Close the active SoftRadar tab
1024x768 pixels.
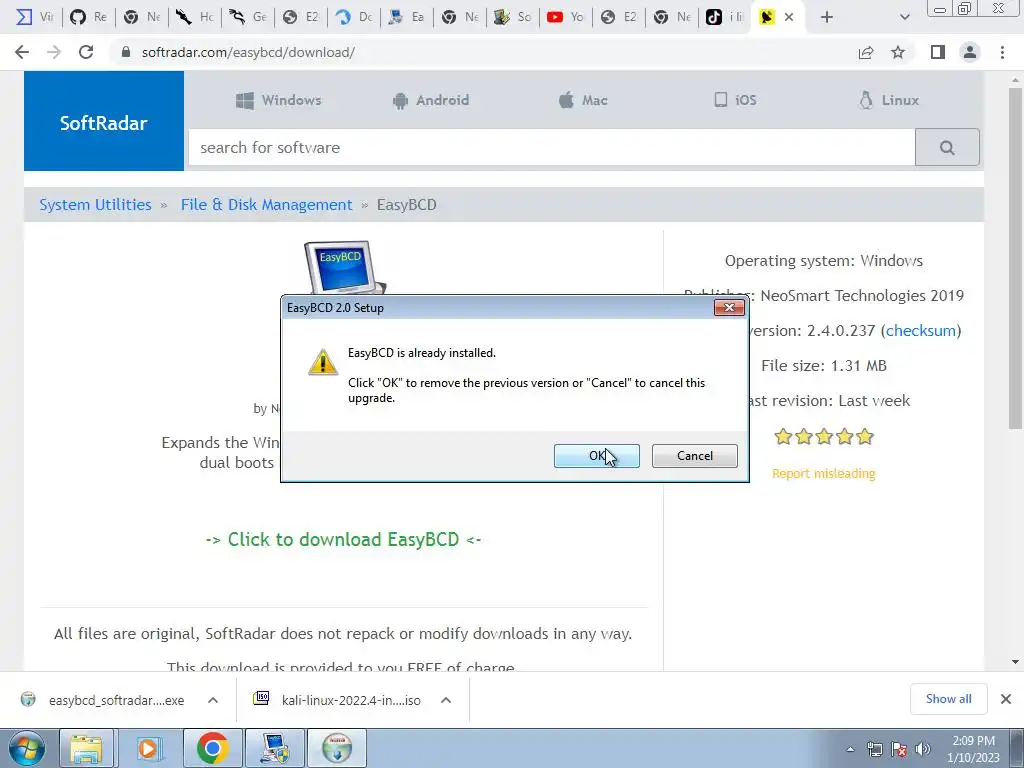(x=789, y=17)
